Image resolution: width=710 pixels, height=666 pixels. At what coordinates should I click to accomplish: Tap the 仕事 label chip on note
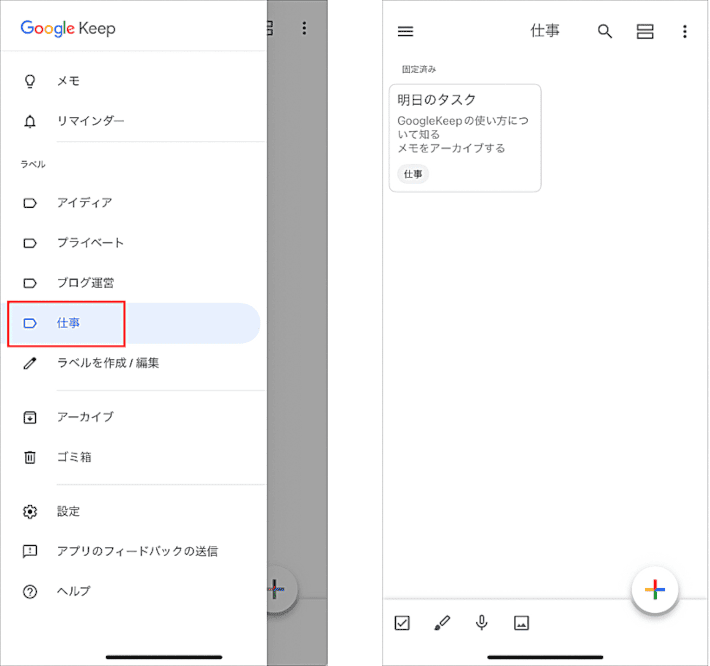click(x=413, y=174)
